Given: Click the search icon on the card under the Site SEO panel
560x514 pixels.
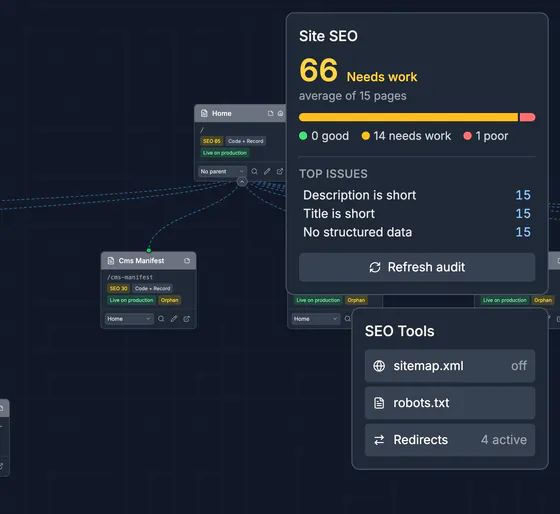Looking at the screenshot, I should coord(348,319).
